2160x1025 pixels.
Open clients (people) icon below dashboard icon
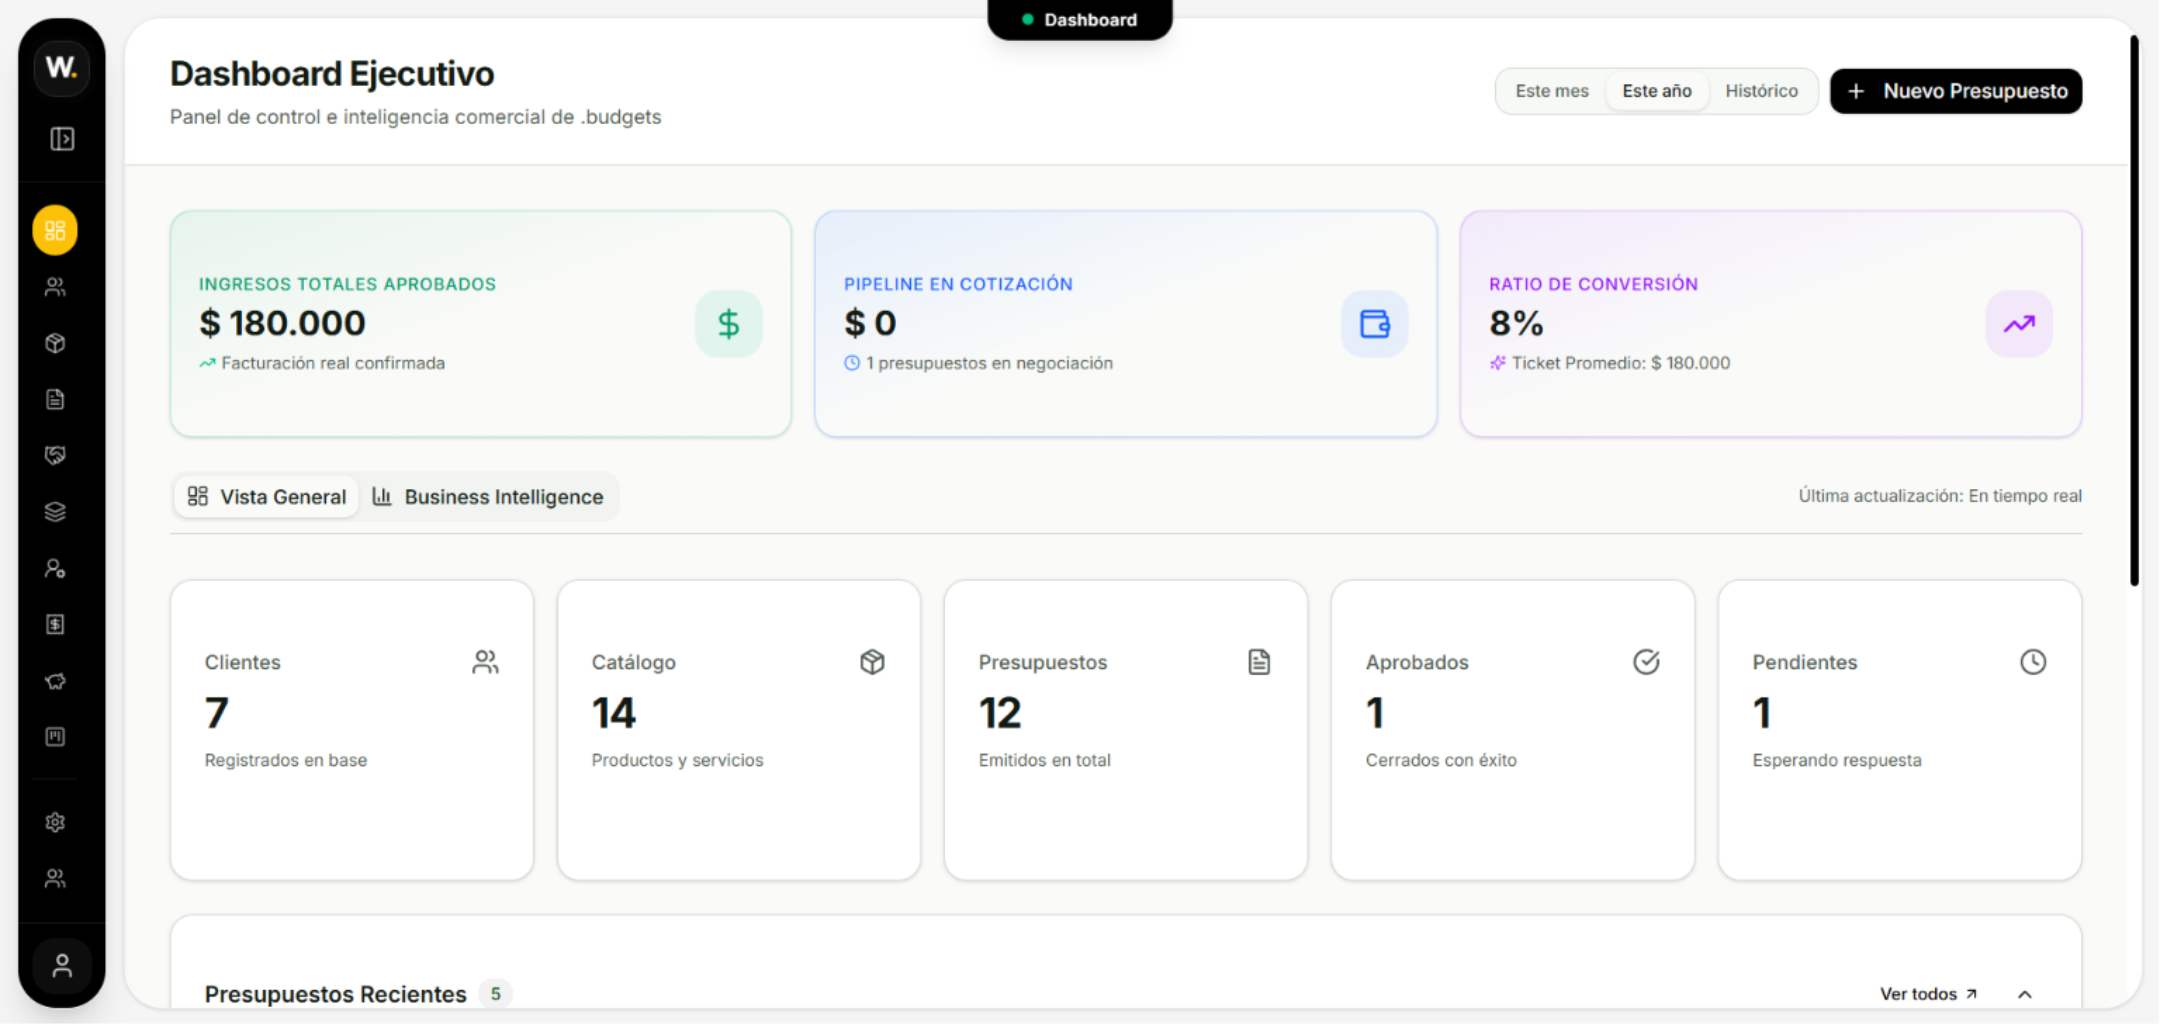coord(55,287)
